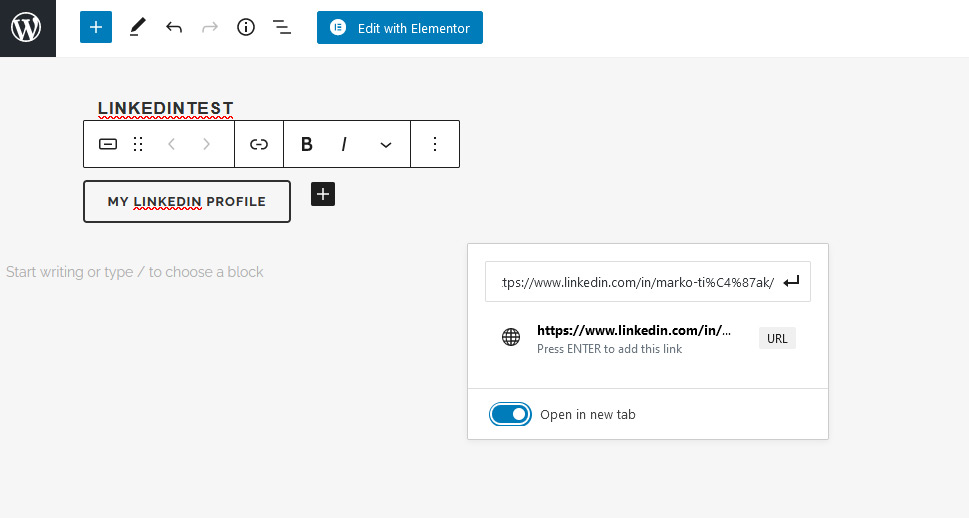Viewport: 969px width, 518px height.
Task: Choose the linkedin.com URL suggestion
Action: coord(648,338)
